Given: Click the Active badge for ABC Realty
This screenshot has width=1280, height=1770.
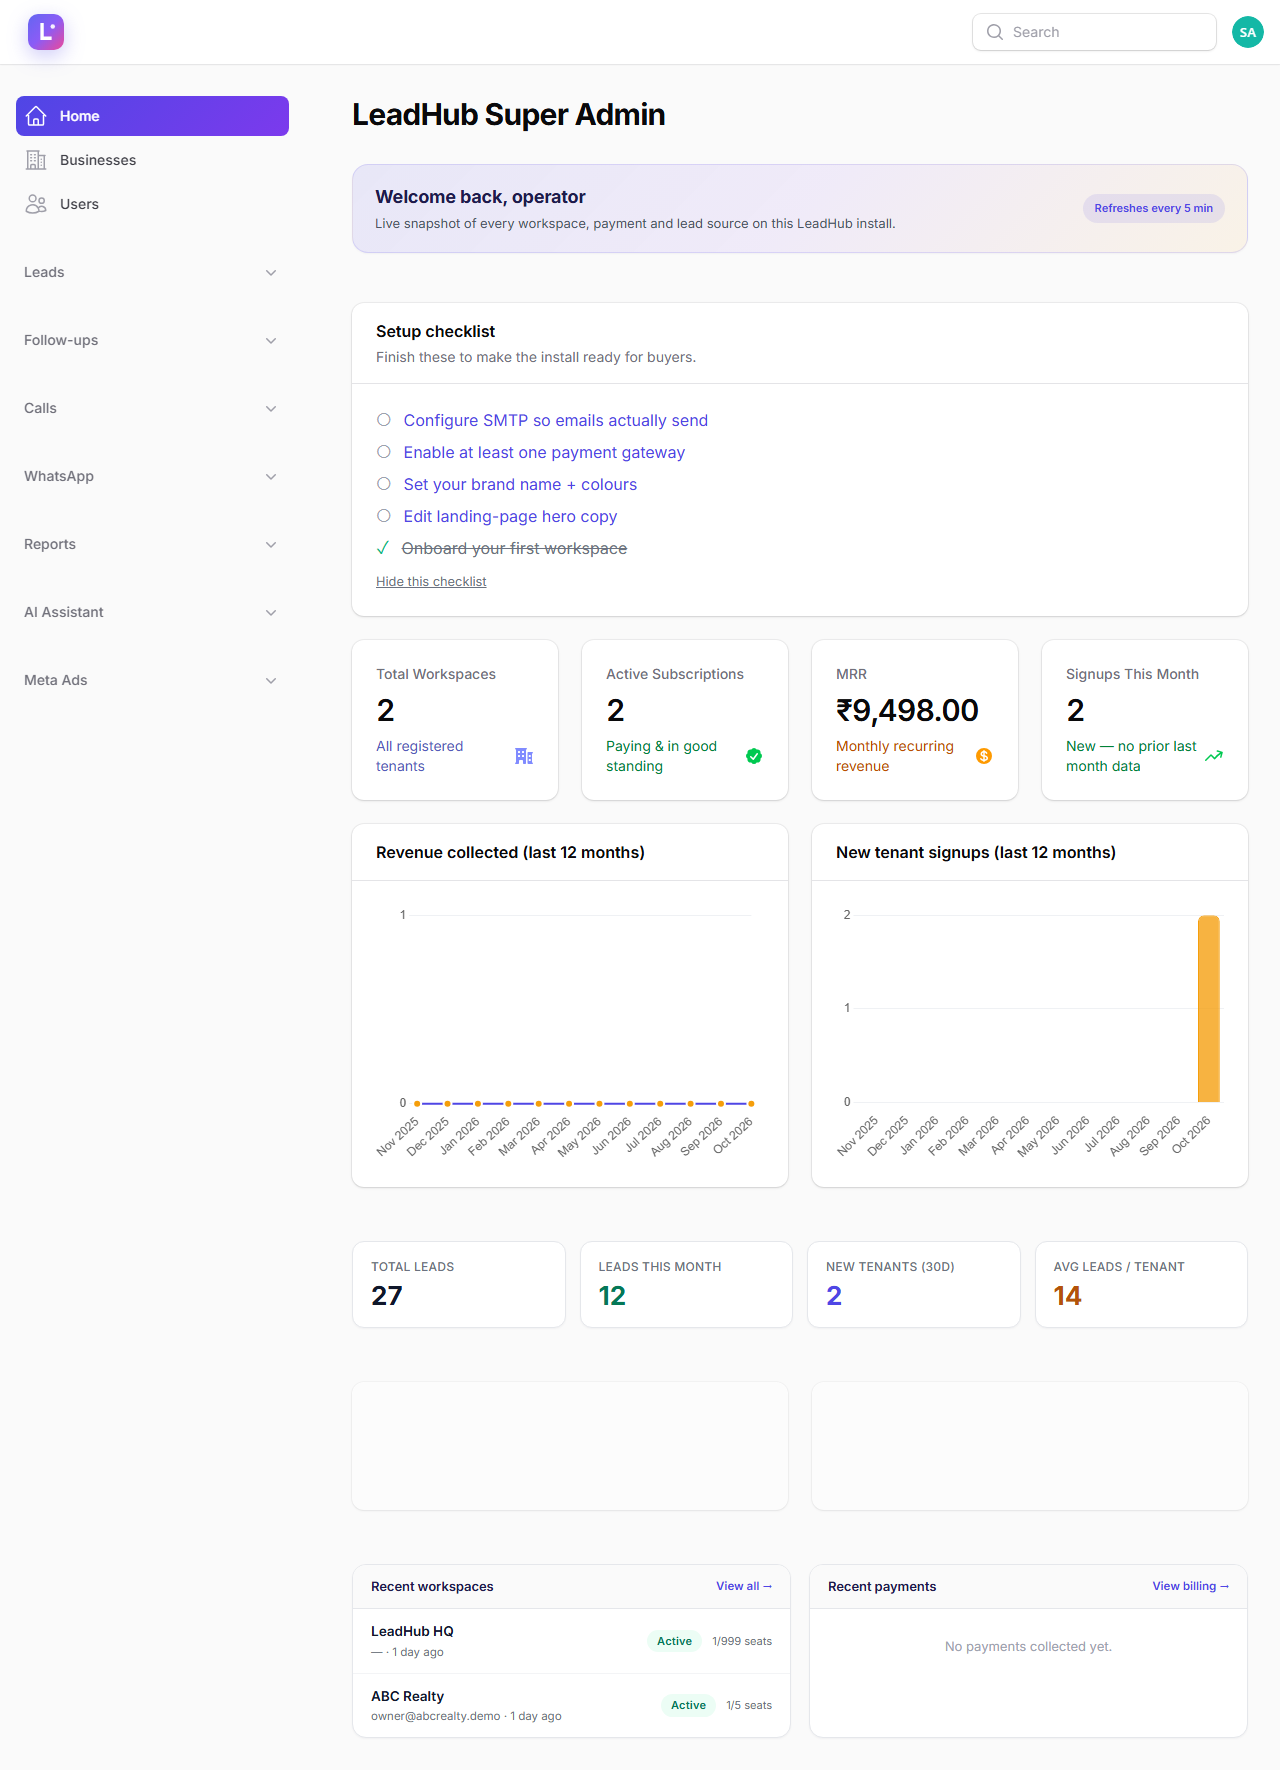Looking at the screenshot, I should (688, 1705).
